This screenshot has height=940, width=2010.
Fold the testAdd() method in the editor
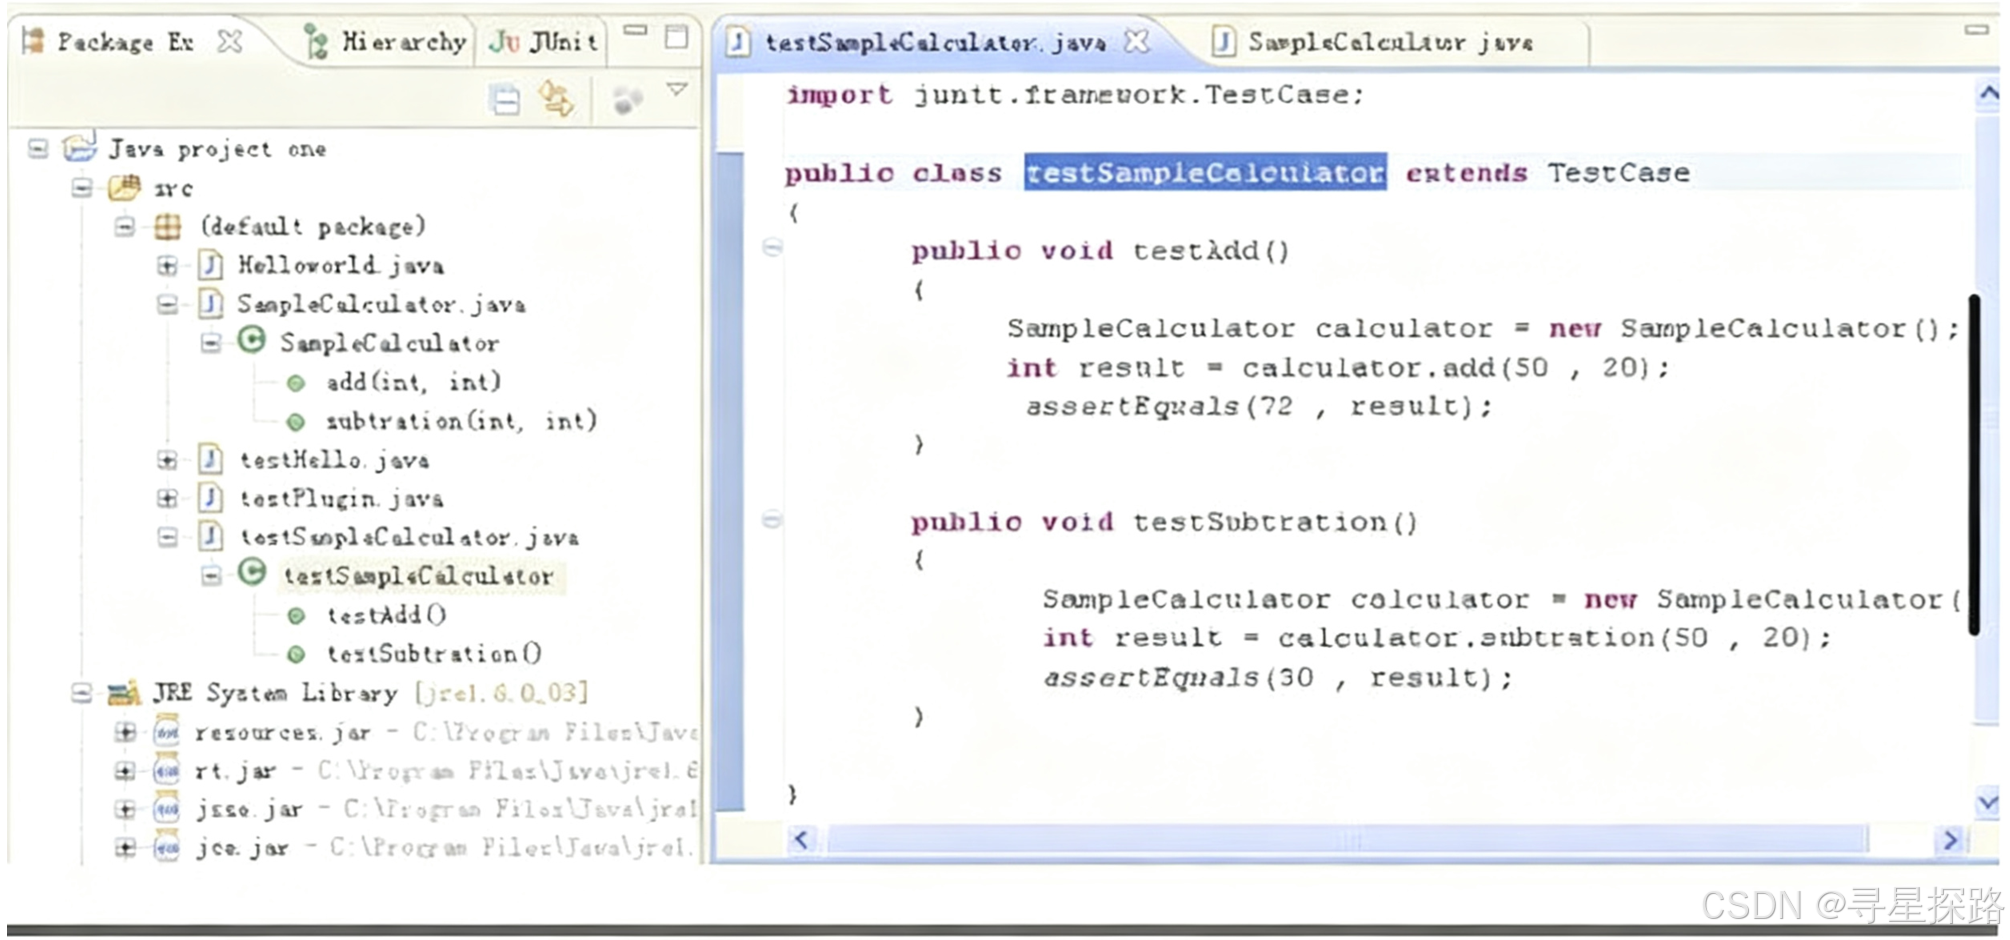coord(772,247)
